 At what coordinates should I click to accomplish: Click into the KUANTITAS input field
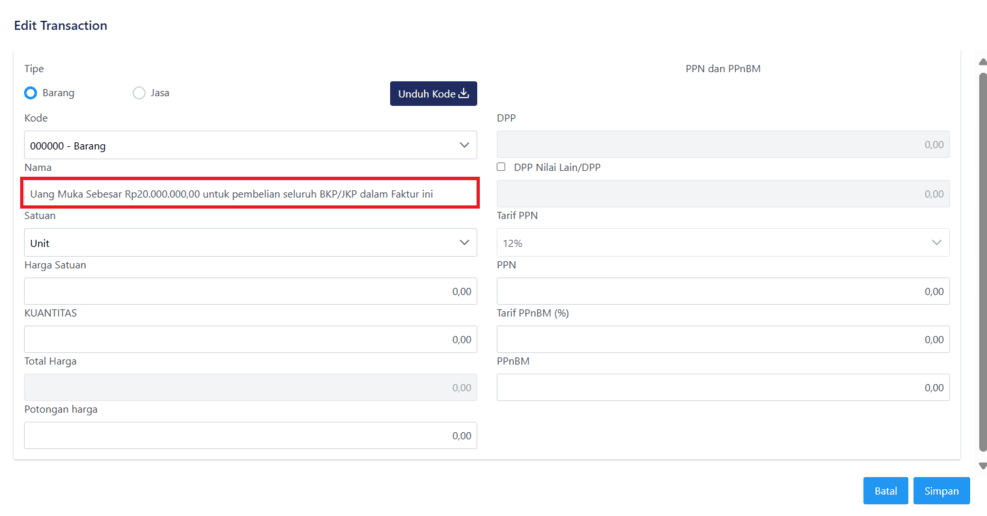point(250,340)
